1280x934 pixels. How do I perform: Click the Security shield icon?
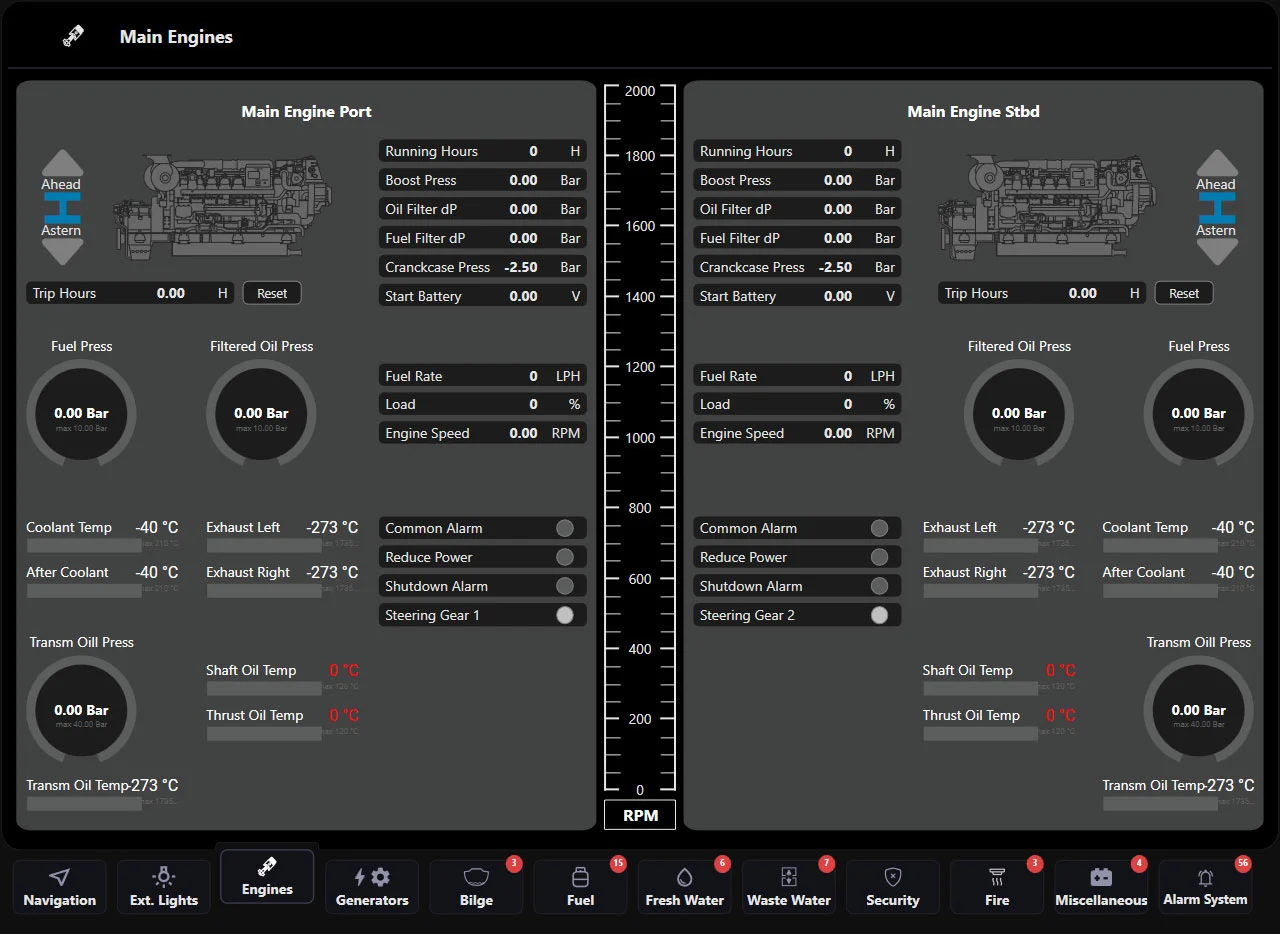pyautogui.click(x=893, y=877)
